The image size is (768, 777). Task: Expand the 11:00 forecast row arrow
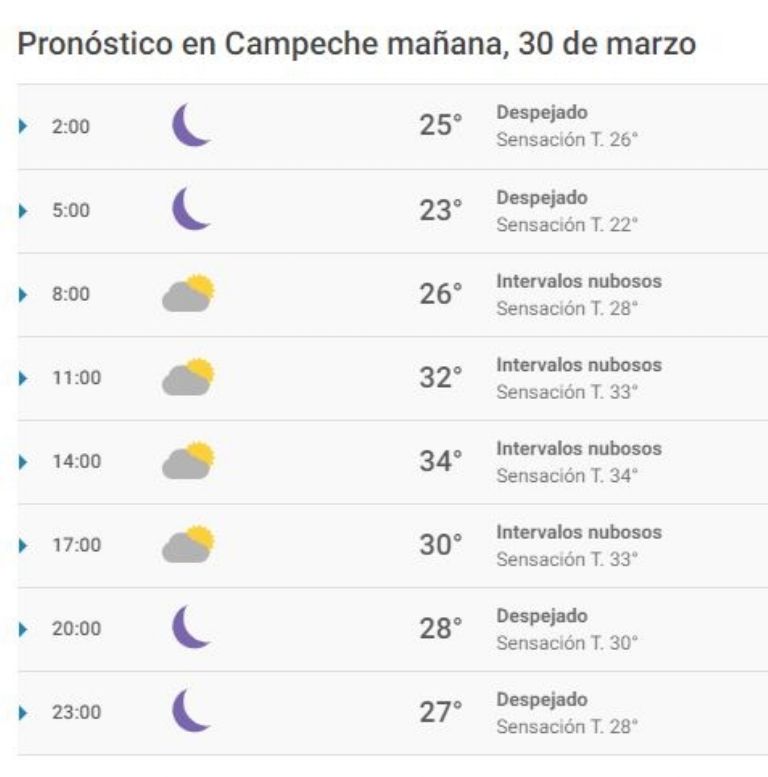point(23,379)
